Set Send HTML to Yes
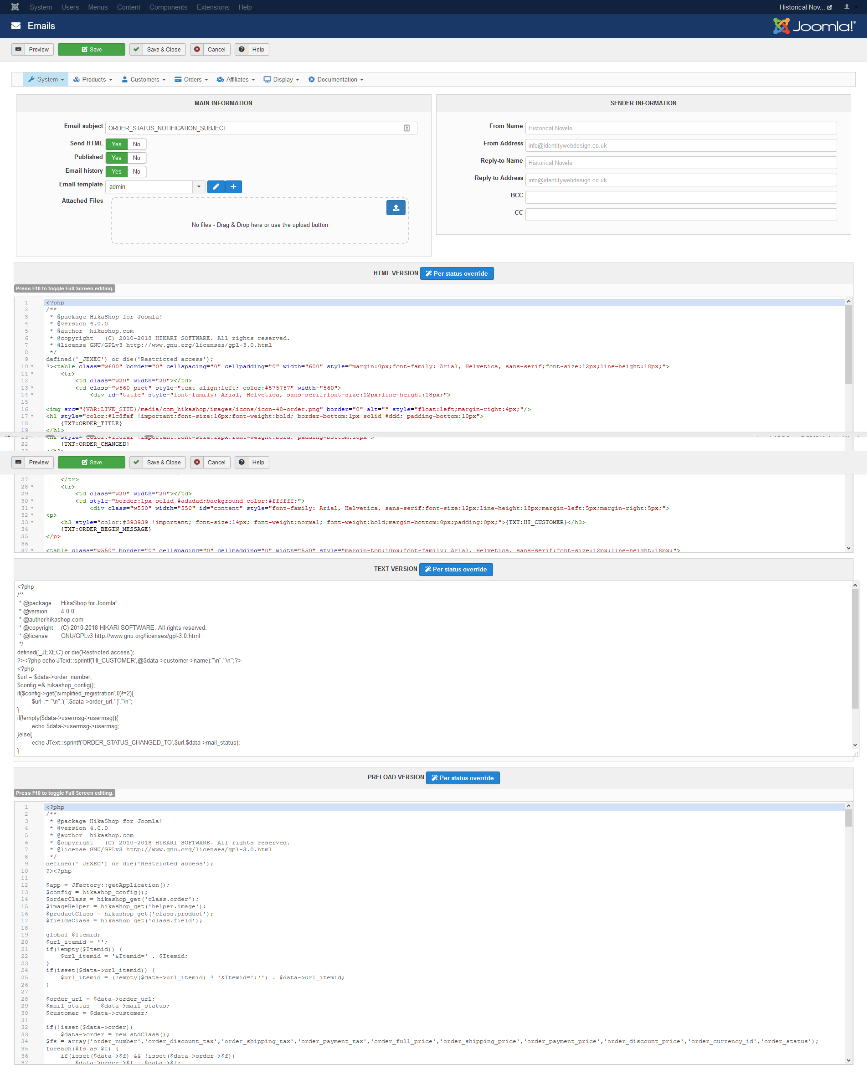Image resolution: width=867 pixels, height=1080 pixels. pyautogui.click(x=116, y=144)
